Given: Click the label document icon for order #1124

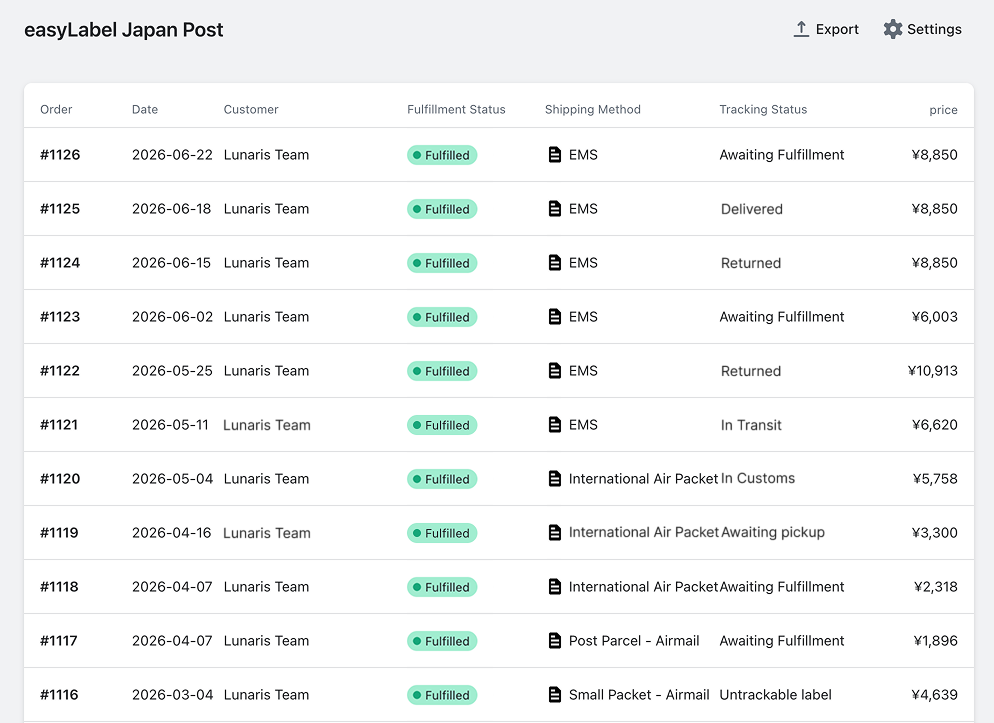Looking at the screenshot, I should tap(554, 262).
